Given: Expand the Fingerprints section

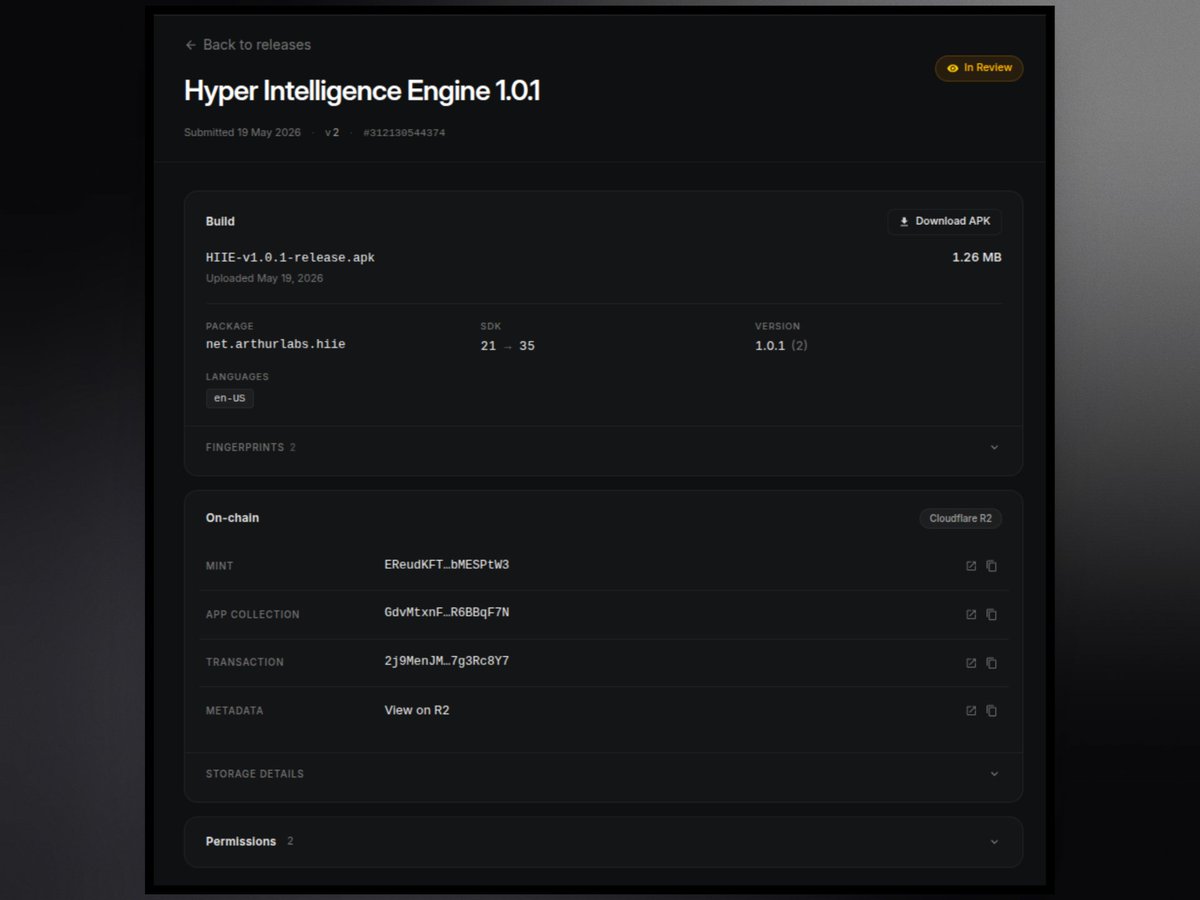Looking at the screenshot, I should [x=603, y=447].
